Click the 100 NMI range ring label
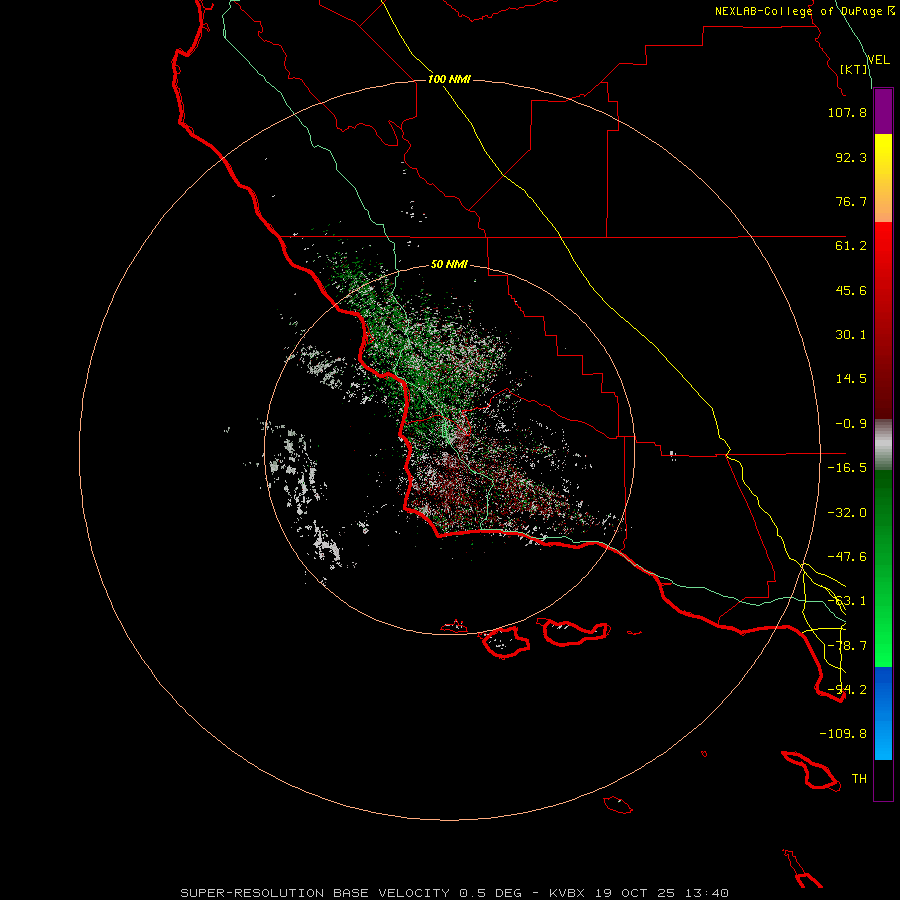This screenshot has width=900, height=900. pos(449,79)
